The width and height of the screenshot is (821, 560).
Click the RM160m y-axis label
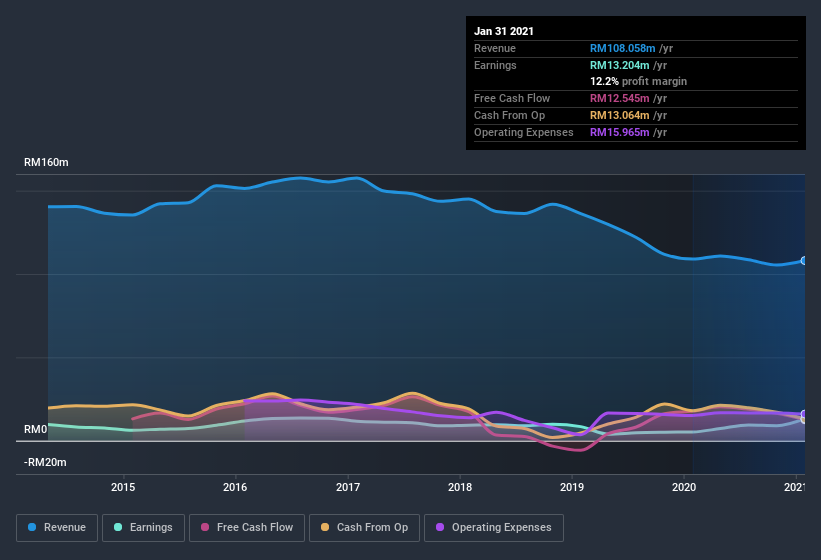(46, 162)
